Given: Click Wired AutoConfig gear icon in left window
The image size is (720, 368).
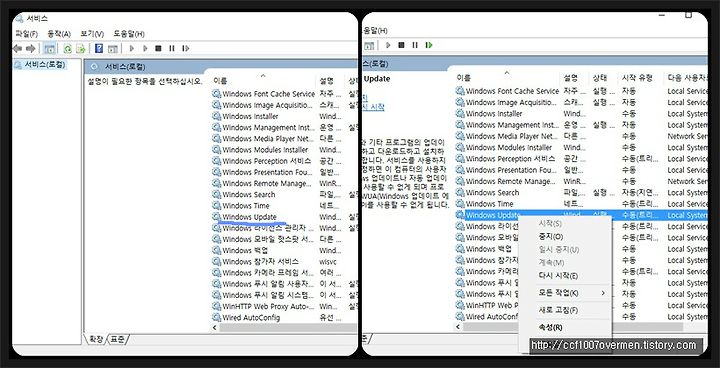Looking at the screenshot, I should (x=216, y=317).
